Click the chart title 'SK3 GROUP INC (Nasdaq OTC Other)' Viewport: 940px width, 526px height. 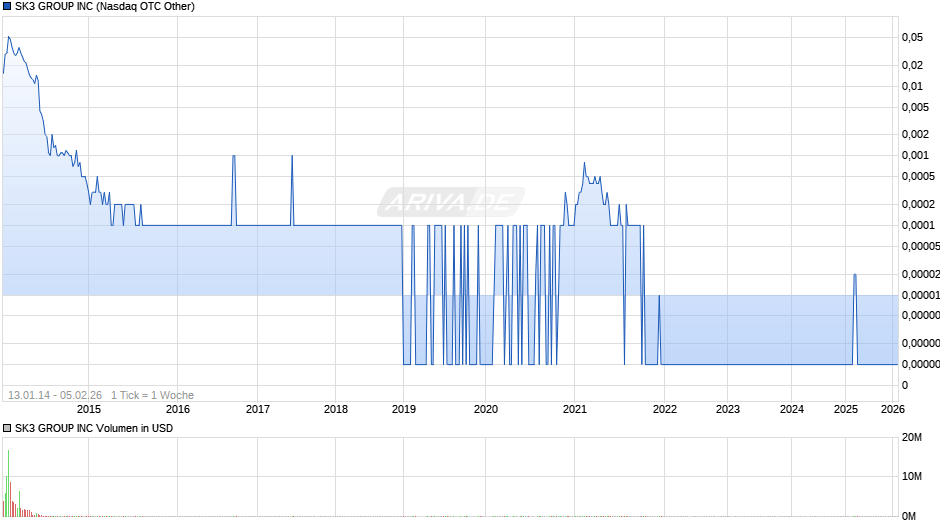tap(105, 7)
